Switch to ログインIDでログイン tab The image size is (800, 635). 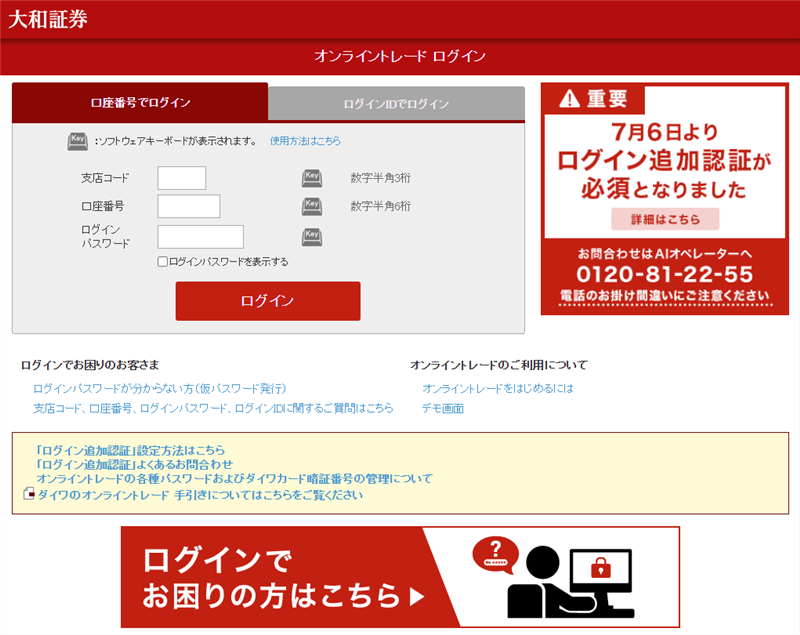click(396, 104)
